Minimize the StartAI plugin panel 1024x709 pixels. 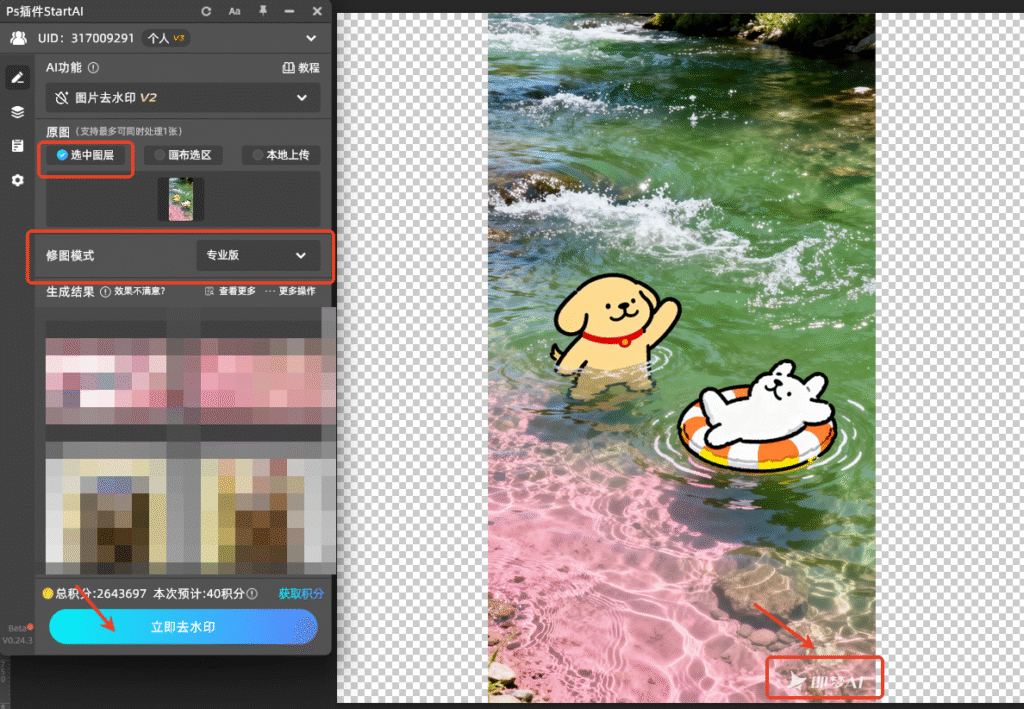pos(289,11)
